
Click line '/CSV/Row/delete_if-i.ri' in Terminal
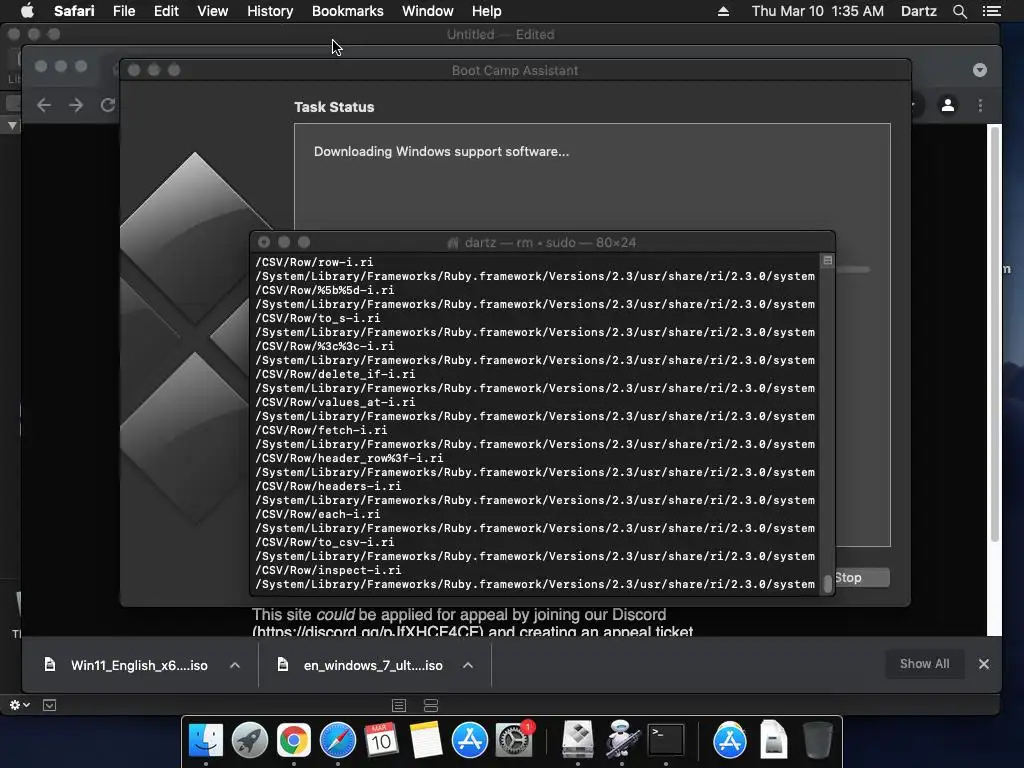pos(335,374)
